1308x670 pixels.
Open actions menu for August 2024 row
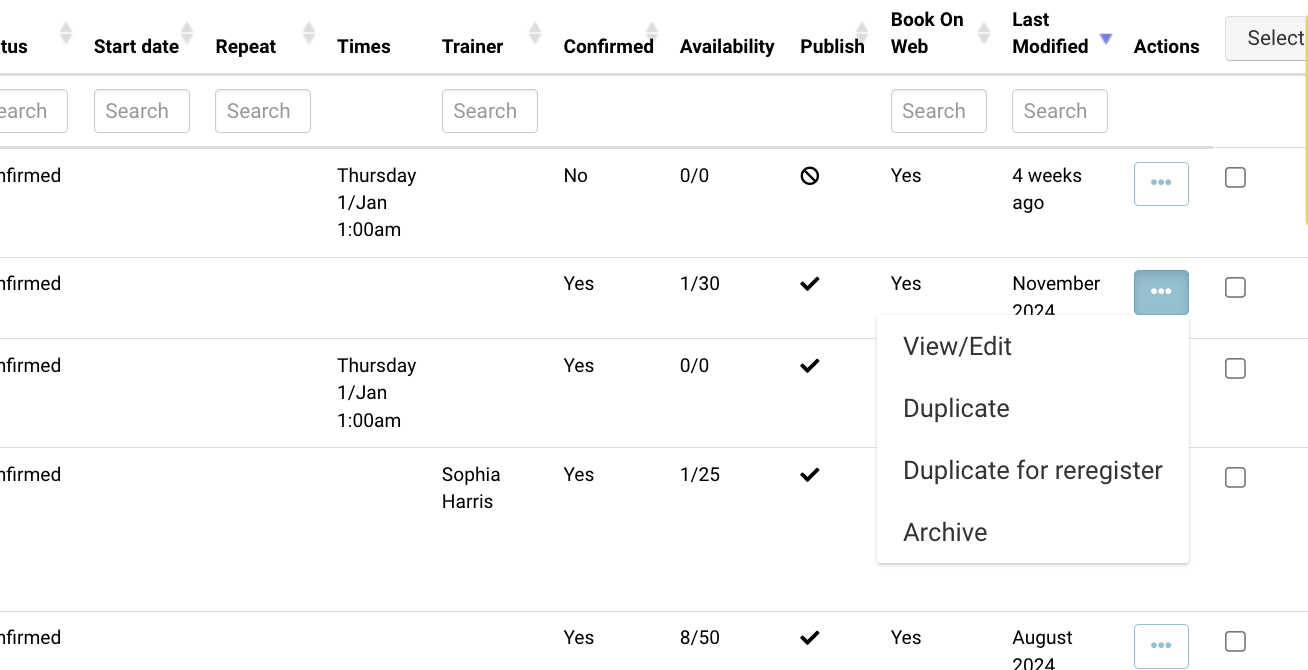(1160, 646)
